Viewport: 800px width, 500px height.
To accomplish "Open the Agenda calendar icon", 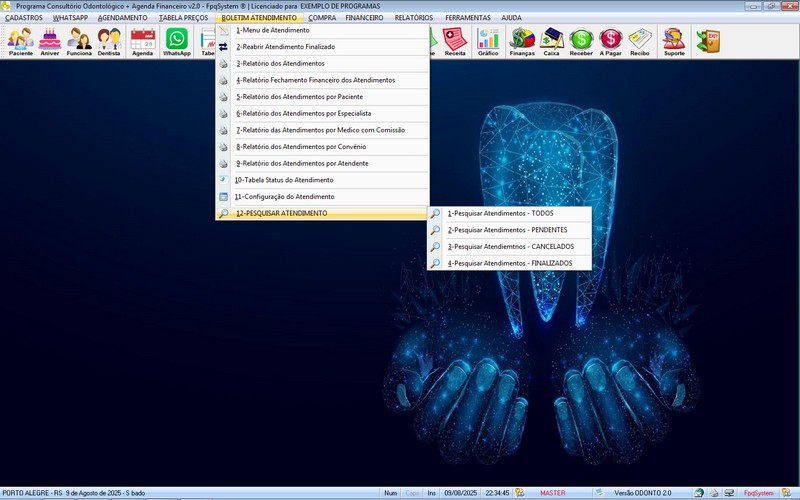I will pyautogui.click(x=142, y=41).
